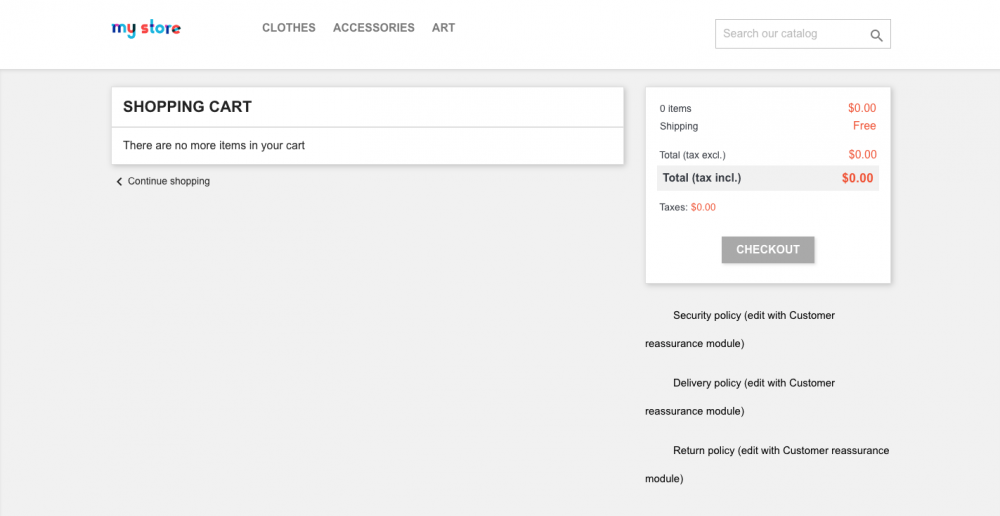Go to the Art category
The image size is (1000, 516).
point(443,28)
